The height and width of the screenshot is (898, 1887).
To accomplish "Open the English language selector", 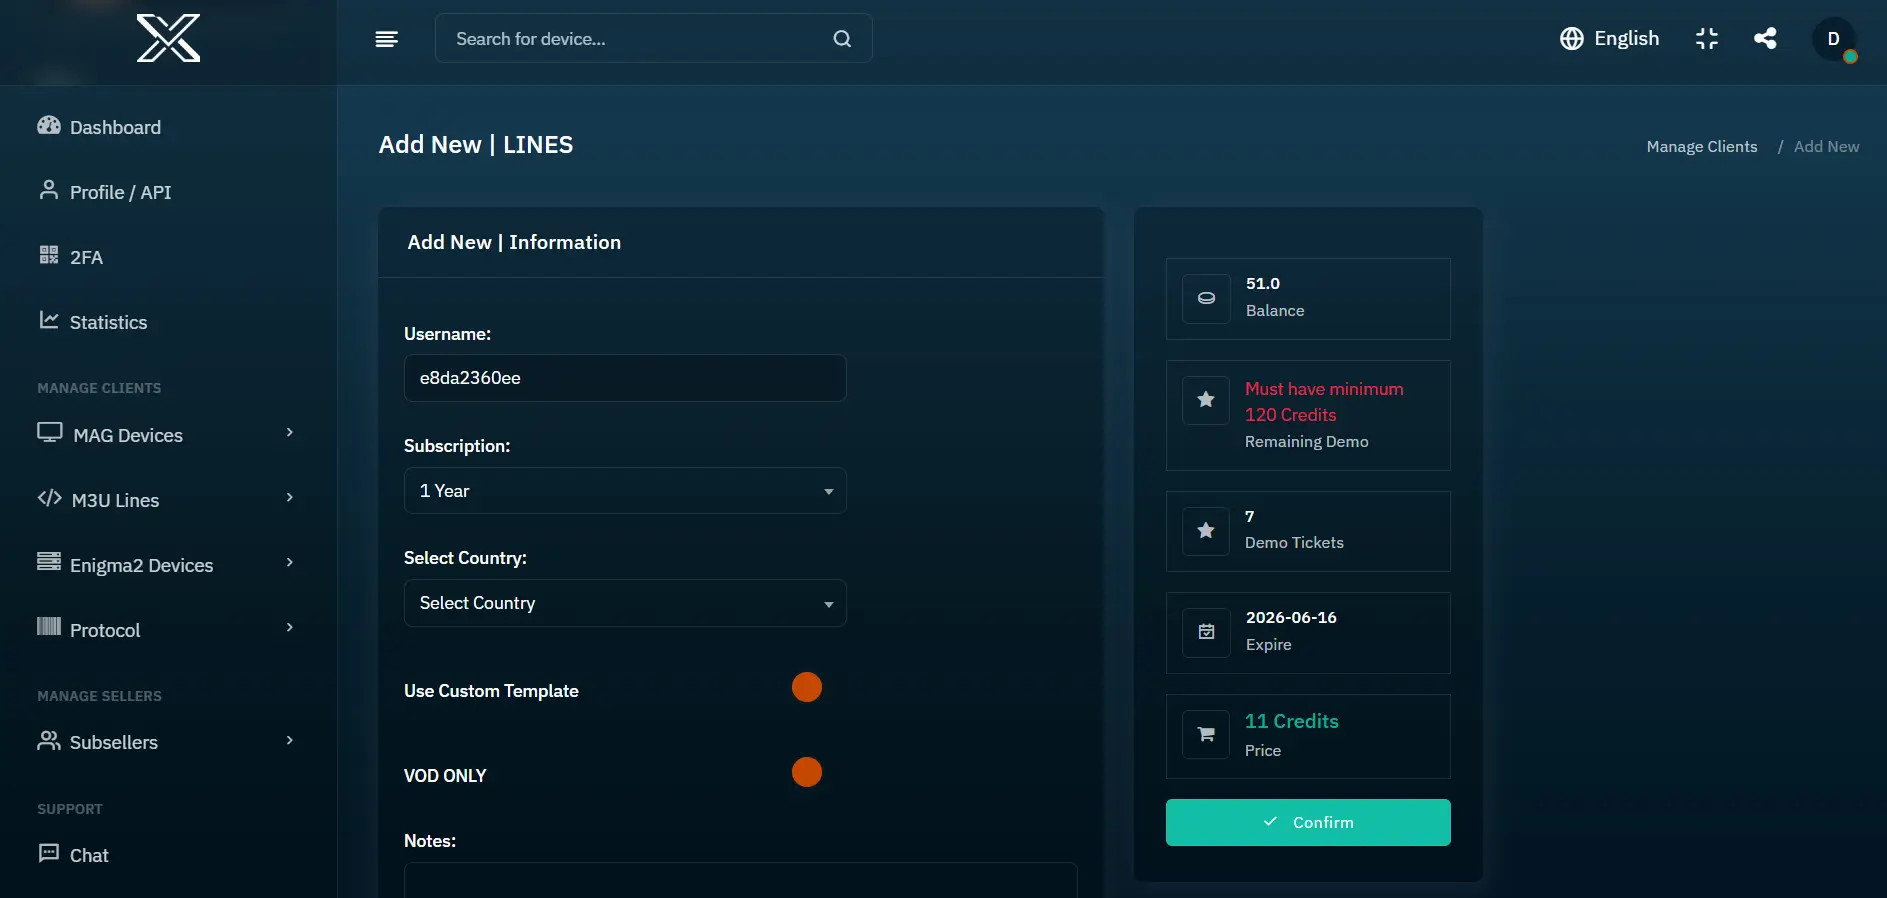I will (1609, 39).
